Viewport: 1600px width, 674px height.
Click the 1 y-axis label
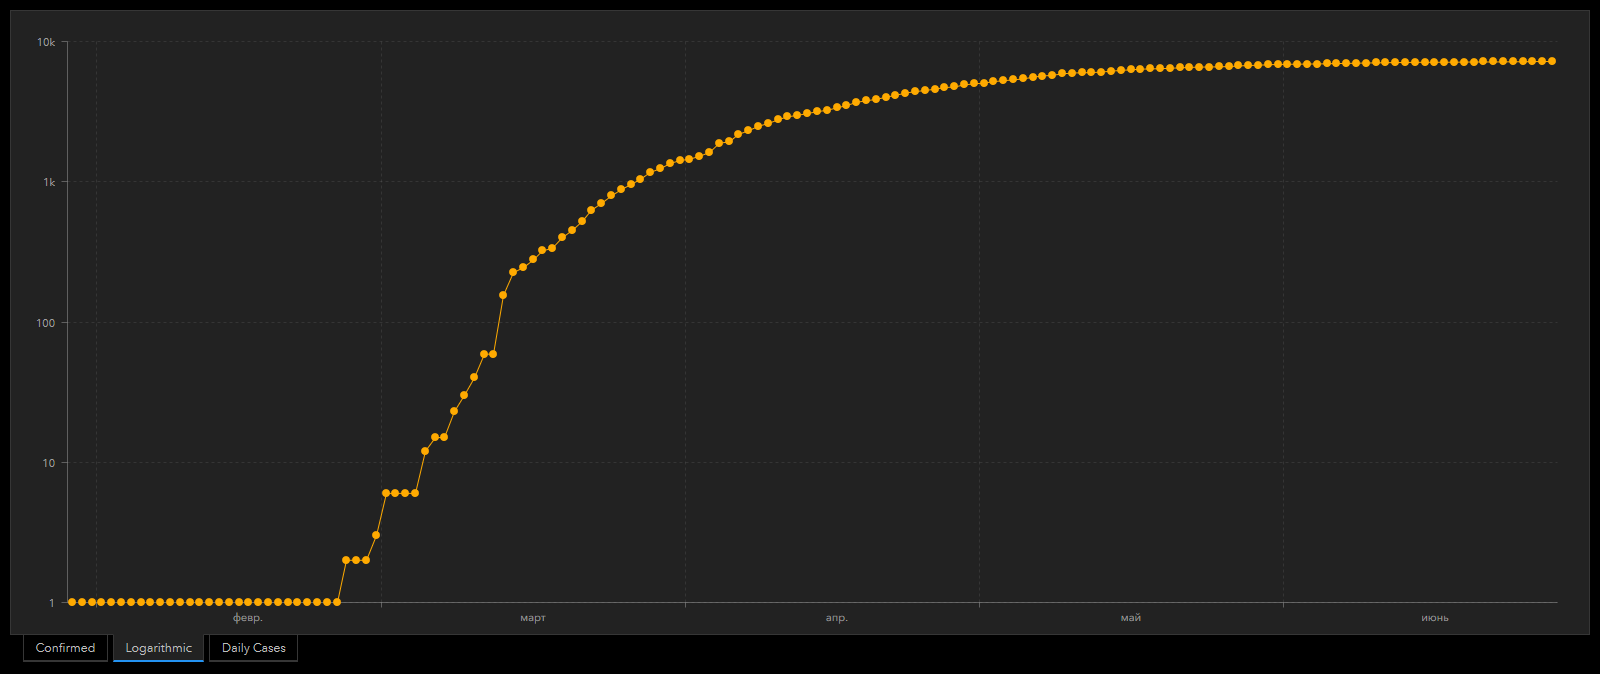pyautogui.click(x=52, y=603)
